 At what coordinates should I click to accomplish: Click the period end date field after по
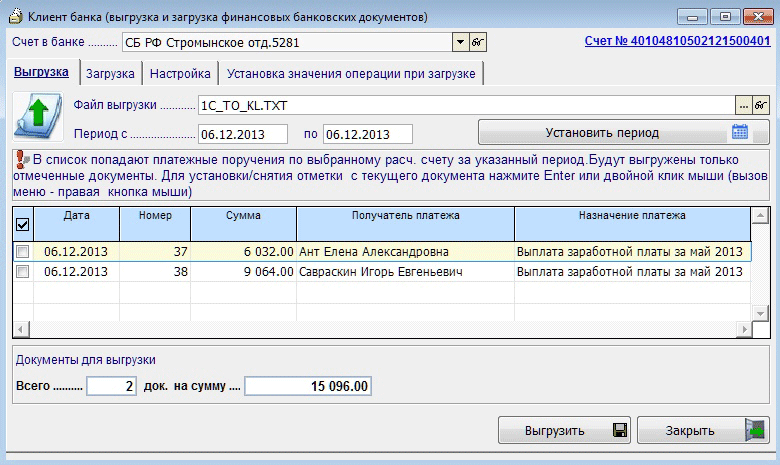(368, 134)
